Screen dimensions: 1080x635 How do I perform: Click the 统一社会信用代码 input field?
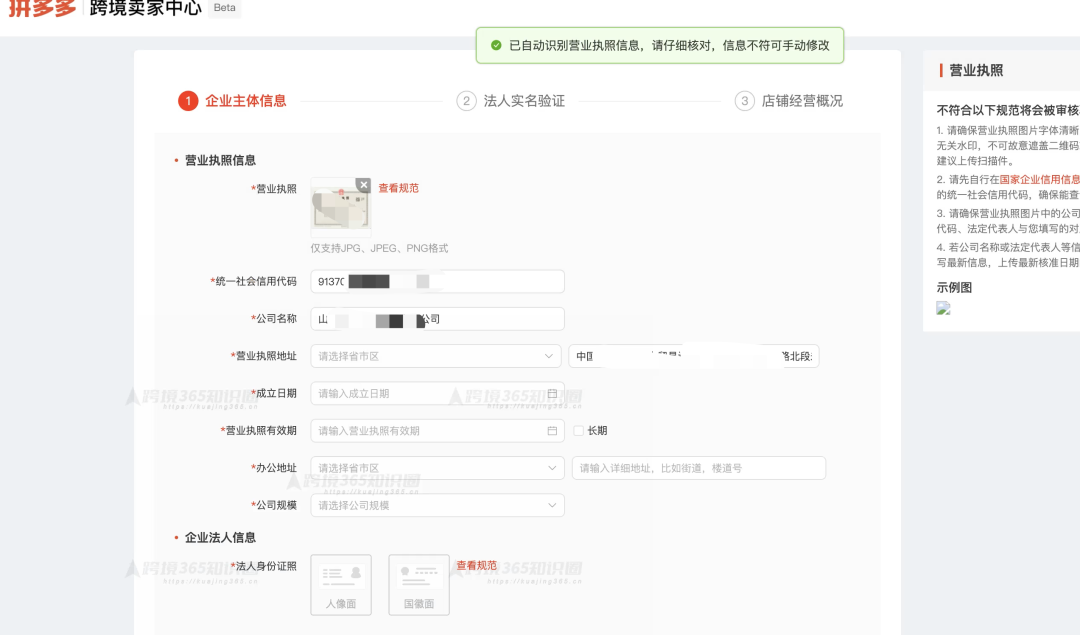tap(437, 282)
